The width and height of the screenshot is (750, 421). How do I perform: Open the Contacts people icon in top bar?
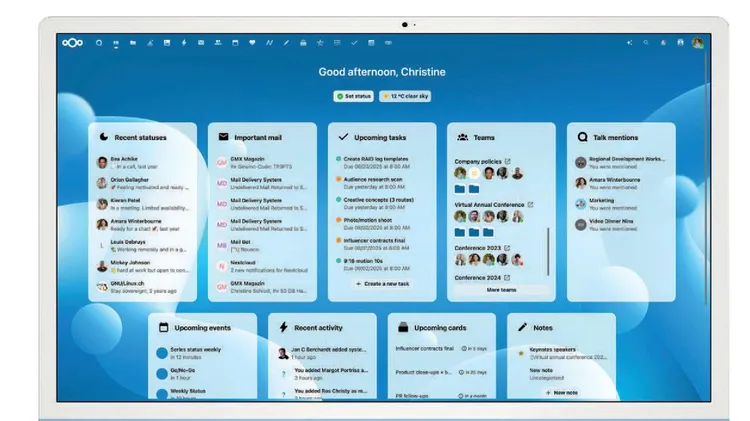218,43
